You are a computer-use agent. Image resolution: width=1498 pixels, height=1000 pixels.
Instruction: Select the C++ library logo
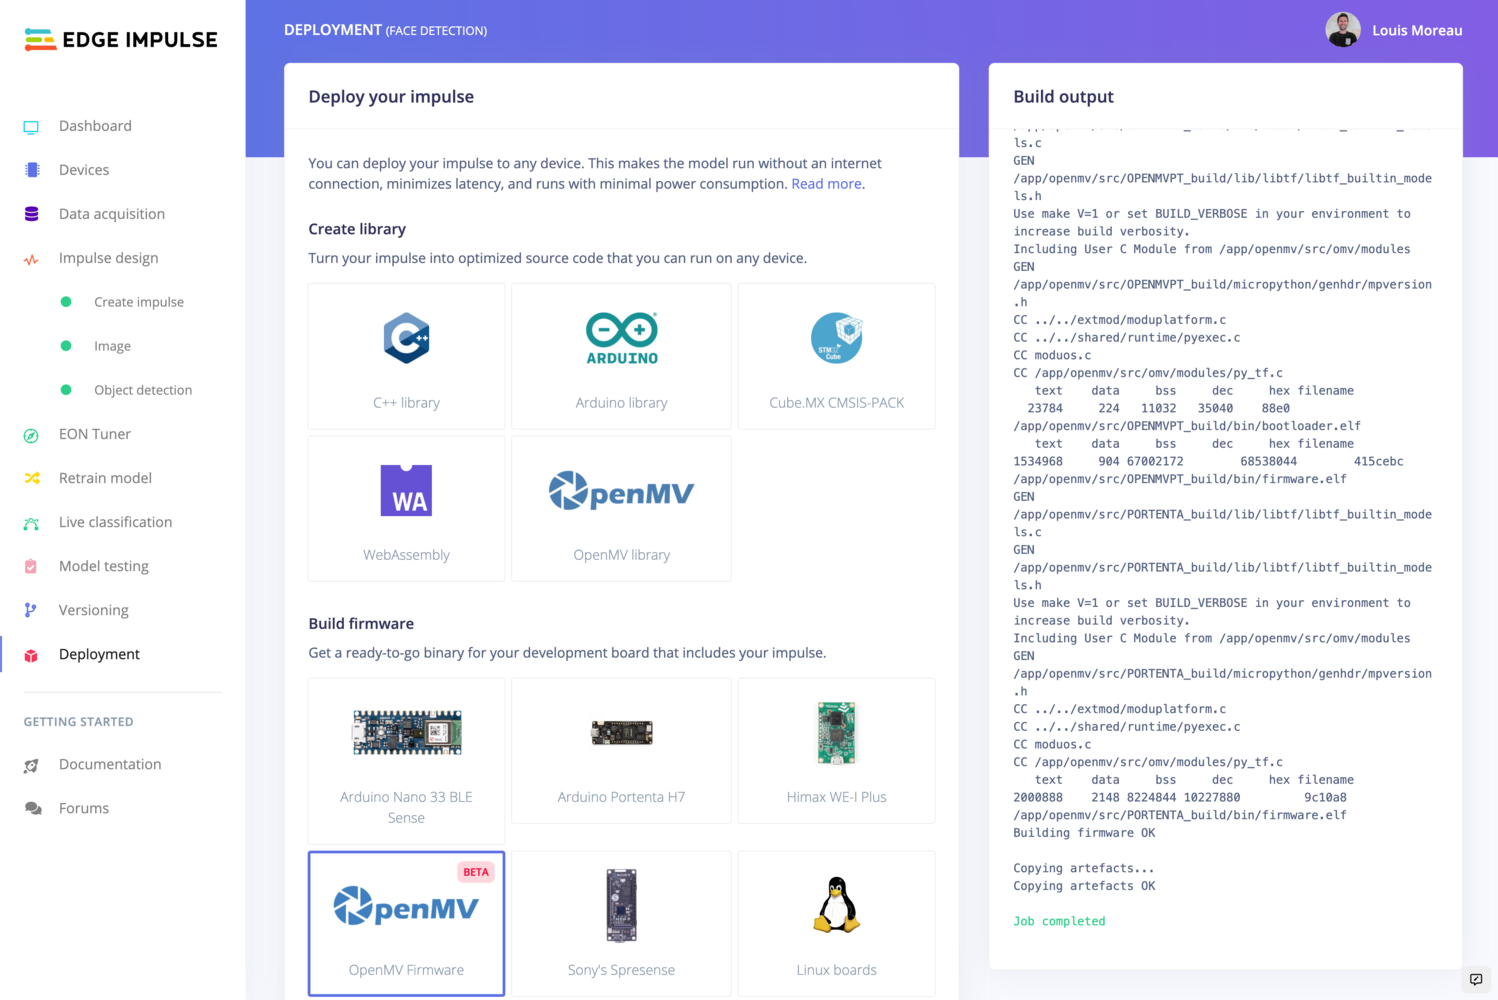coord(406,338)
